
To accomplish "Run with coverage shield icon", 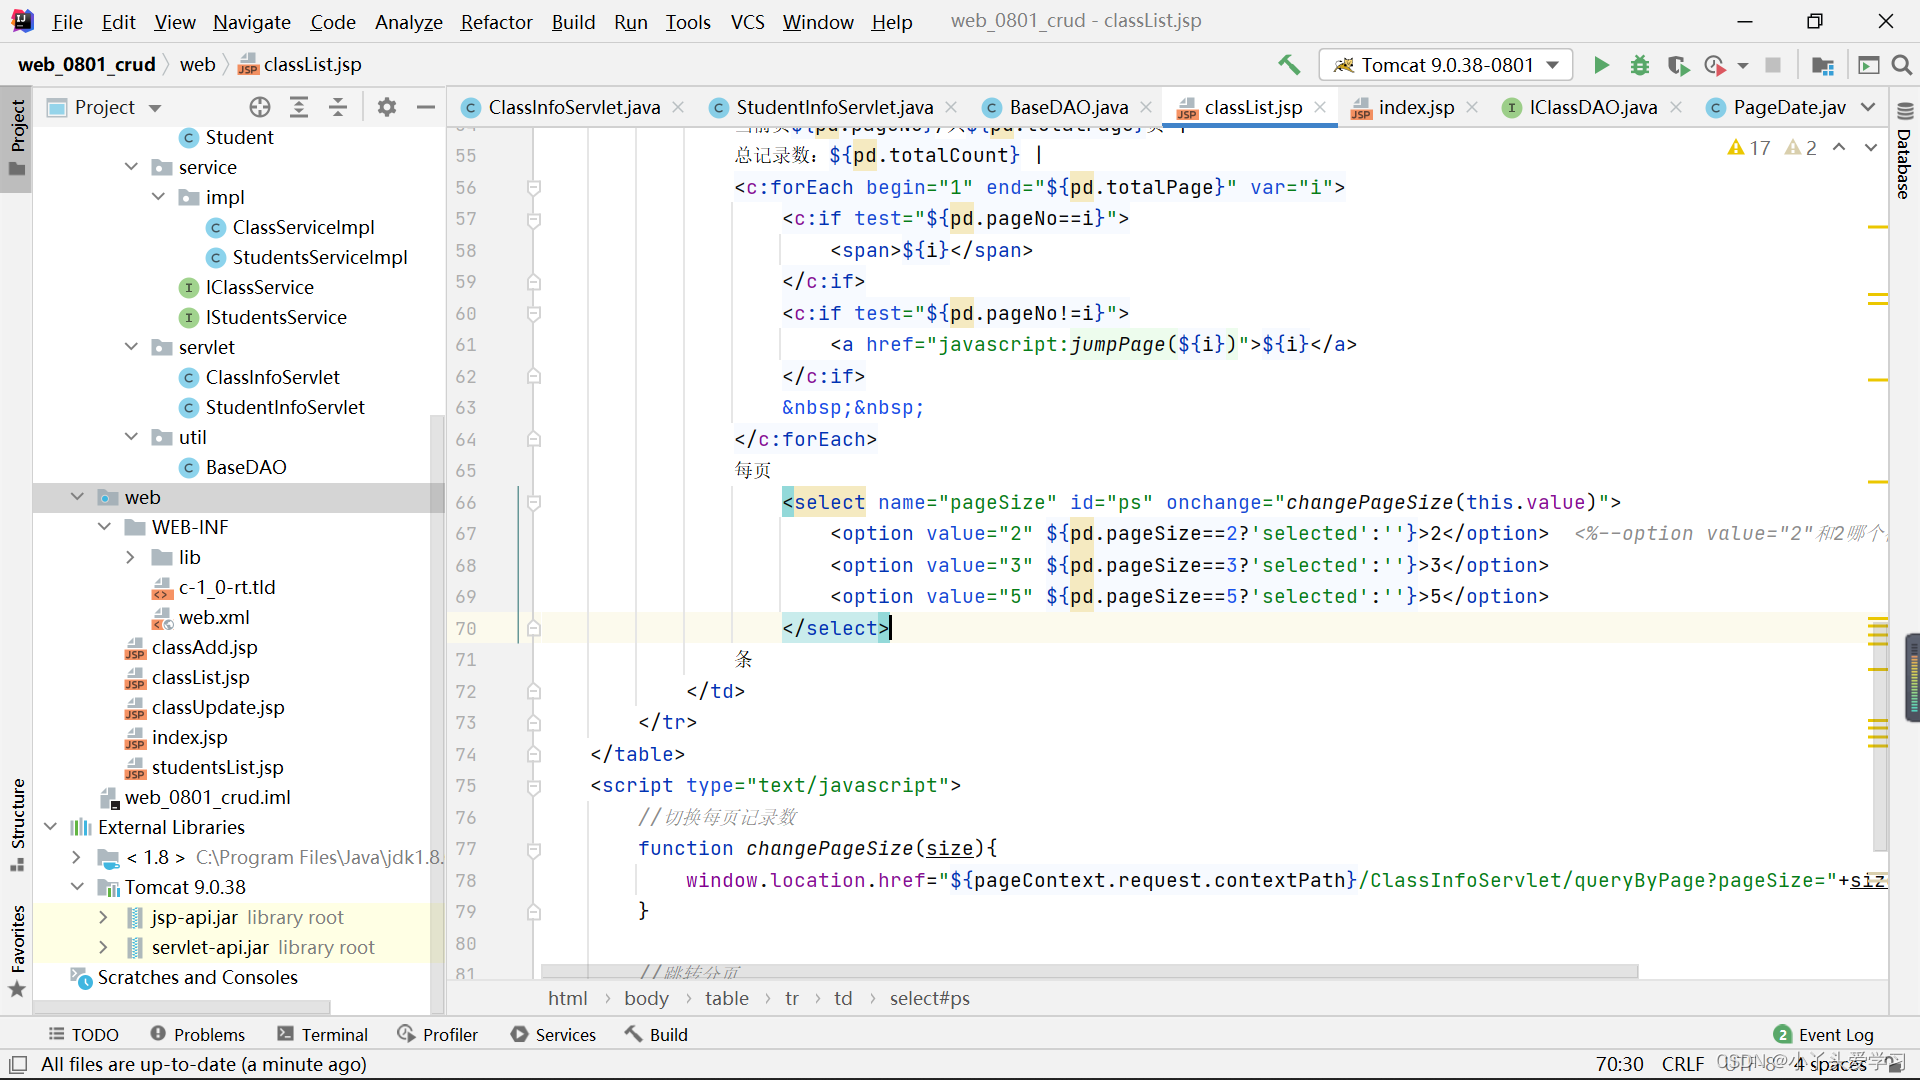I will pos(1678,65).
